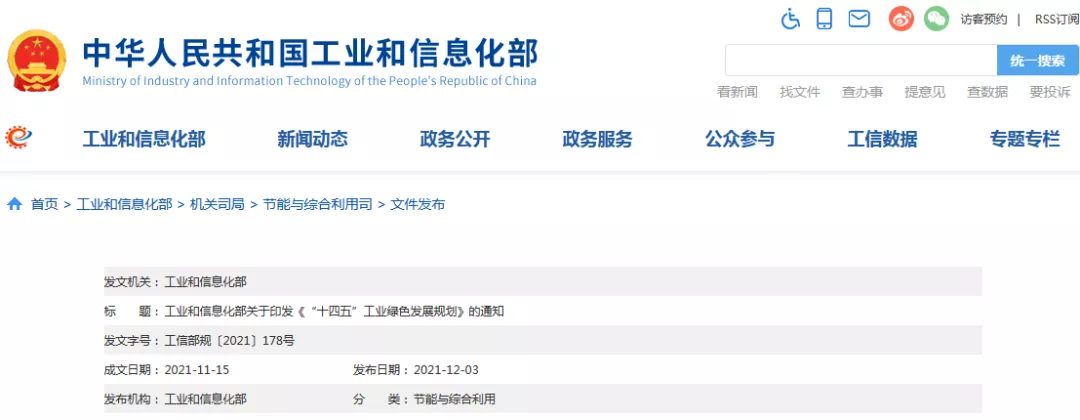Click the 统一搜索 button

coord(1038,61)
